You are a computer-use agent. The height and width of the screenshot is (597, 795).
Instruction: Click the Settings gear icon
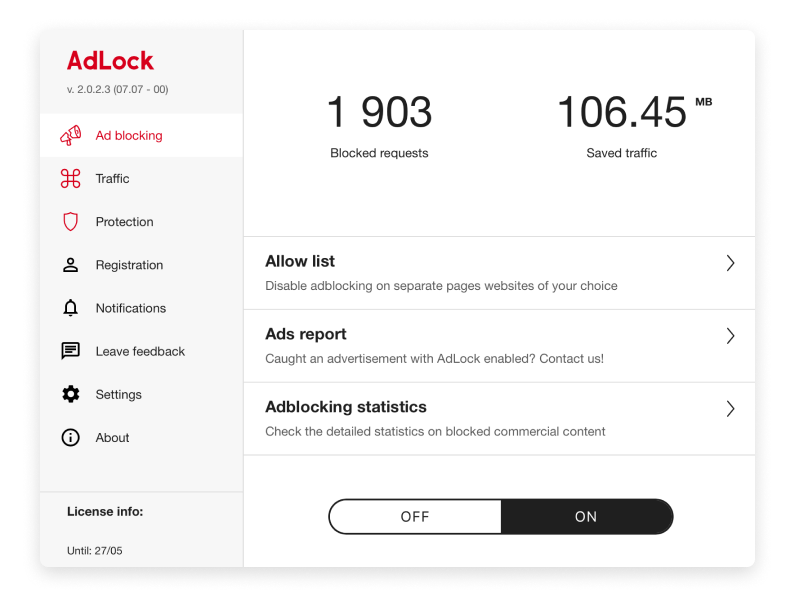tap(70, 394)
